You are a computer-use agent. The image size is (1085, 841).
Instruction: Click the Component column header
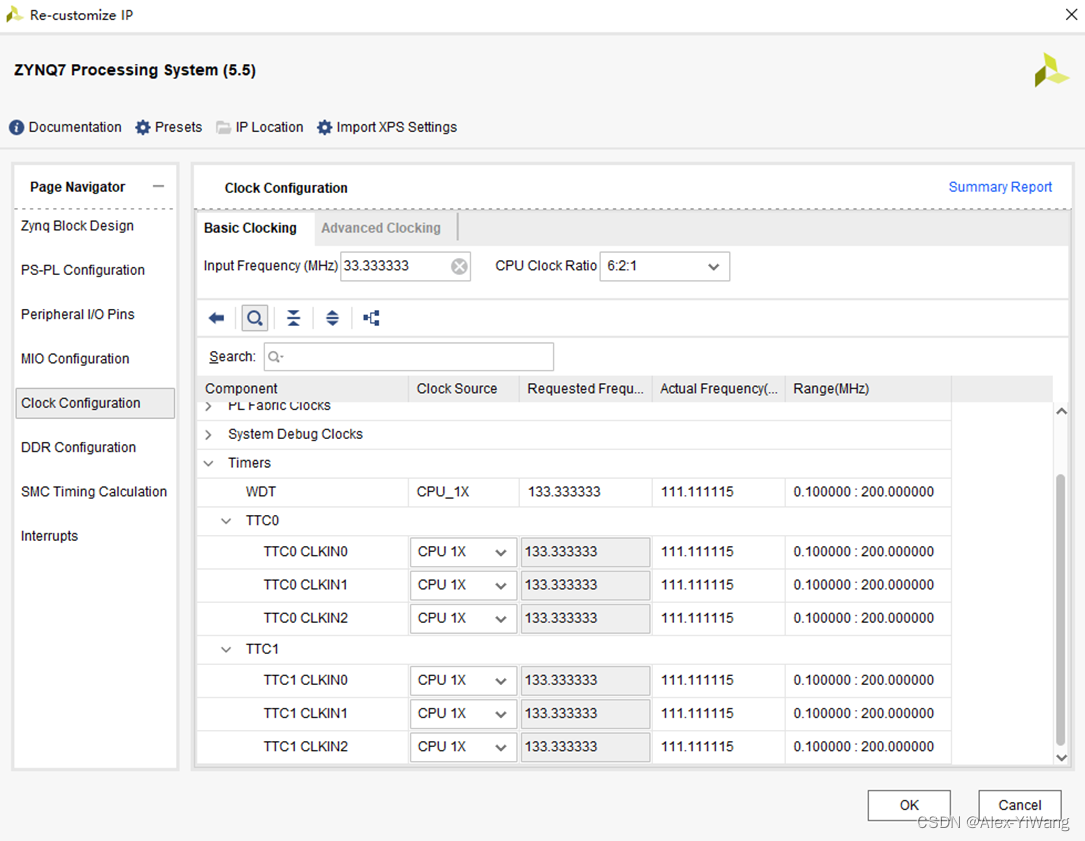(303, 389)
